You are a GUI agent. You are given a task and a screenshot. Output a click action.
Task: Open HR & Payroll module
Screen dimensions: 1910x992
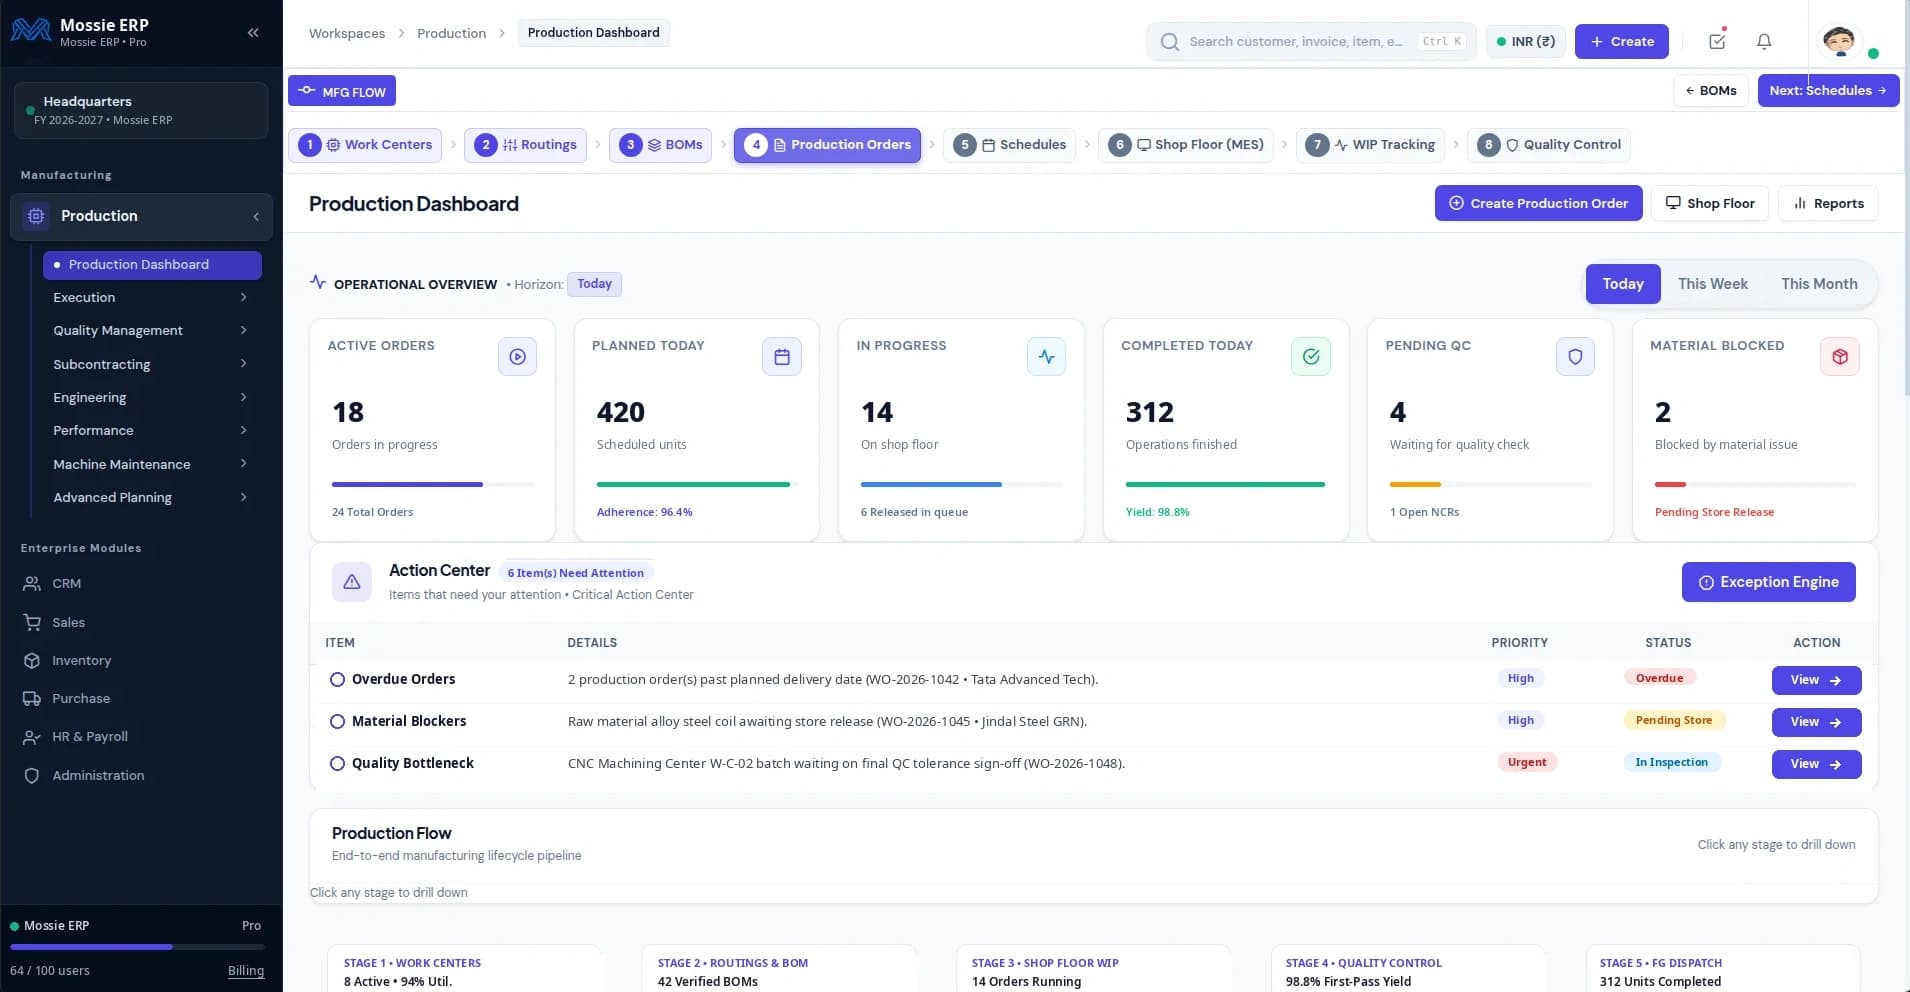90,737
